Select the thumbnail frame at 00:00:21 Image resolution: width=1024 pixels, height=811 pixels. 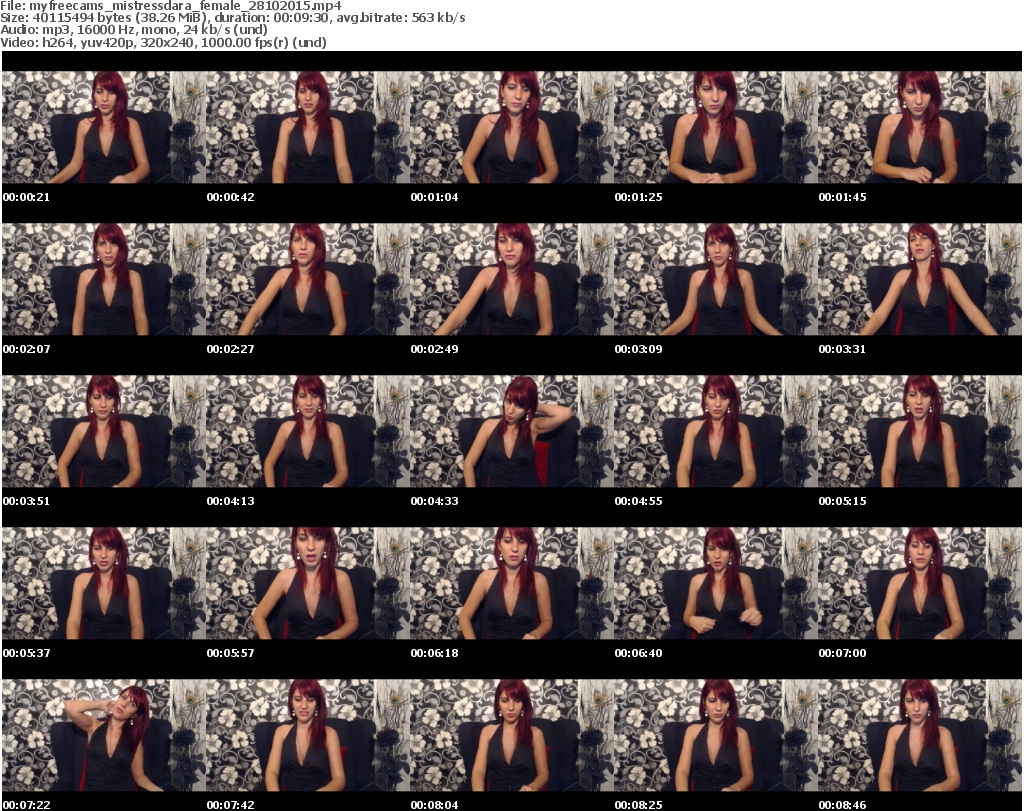coord(104,127)
